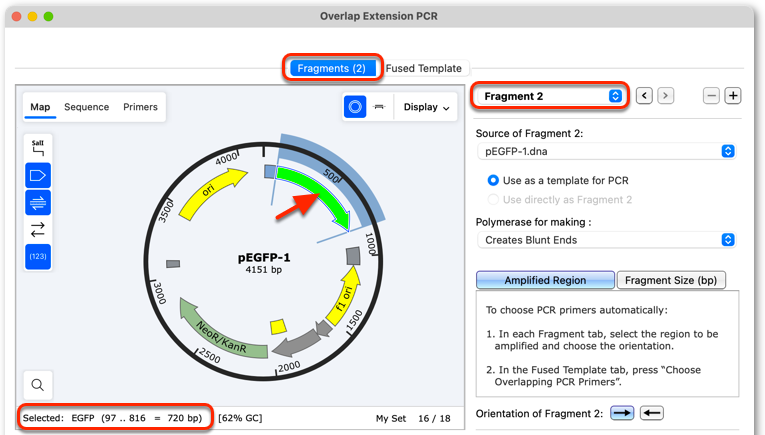765x435 pixels.
Task: Click the pEGFP-1 plasmid name label
Action: click(264, 257)
